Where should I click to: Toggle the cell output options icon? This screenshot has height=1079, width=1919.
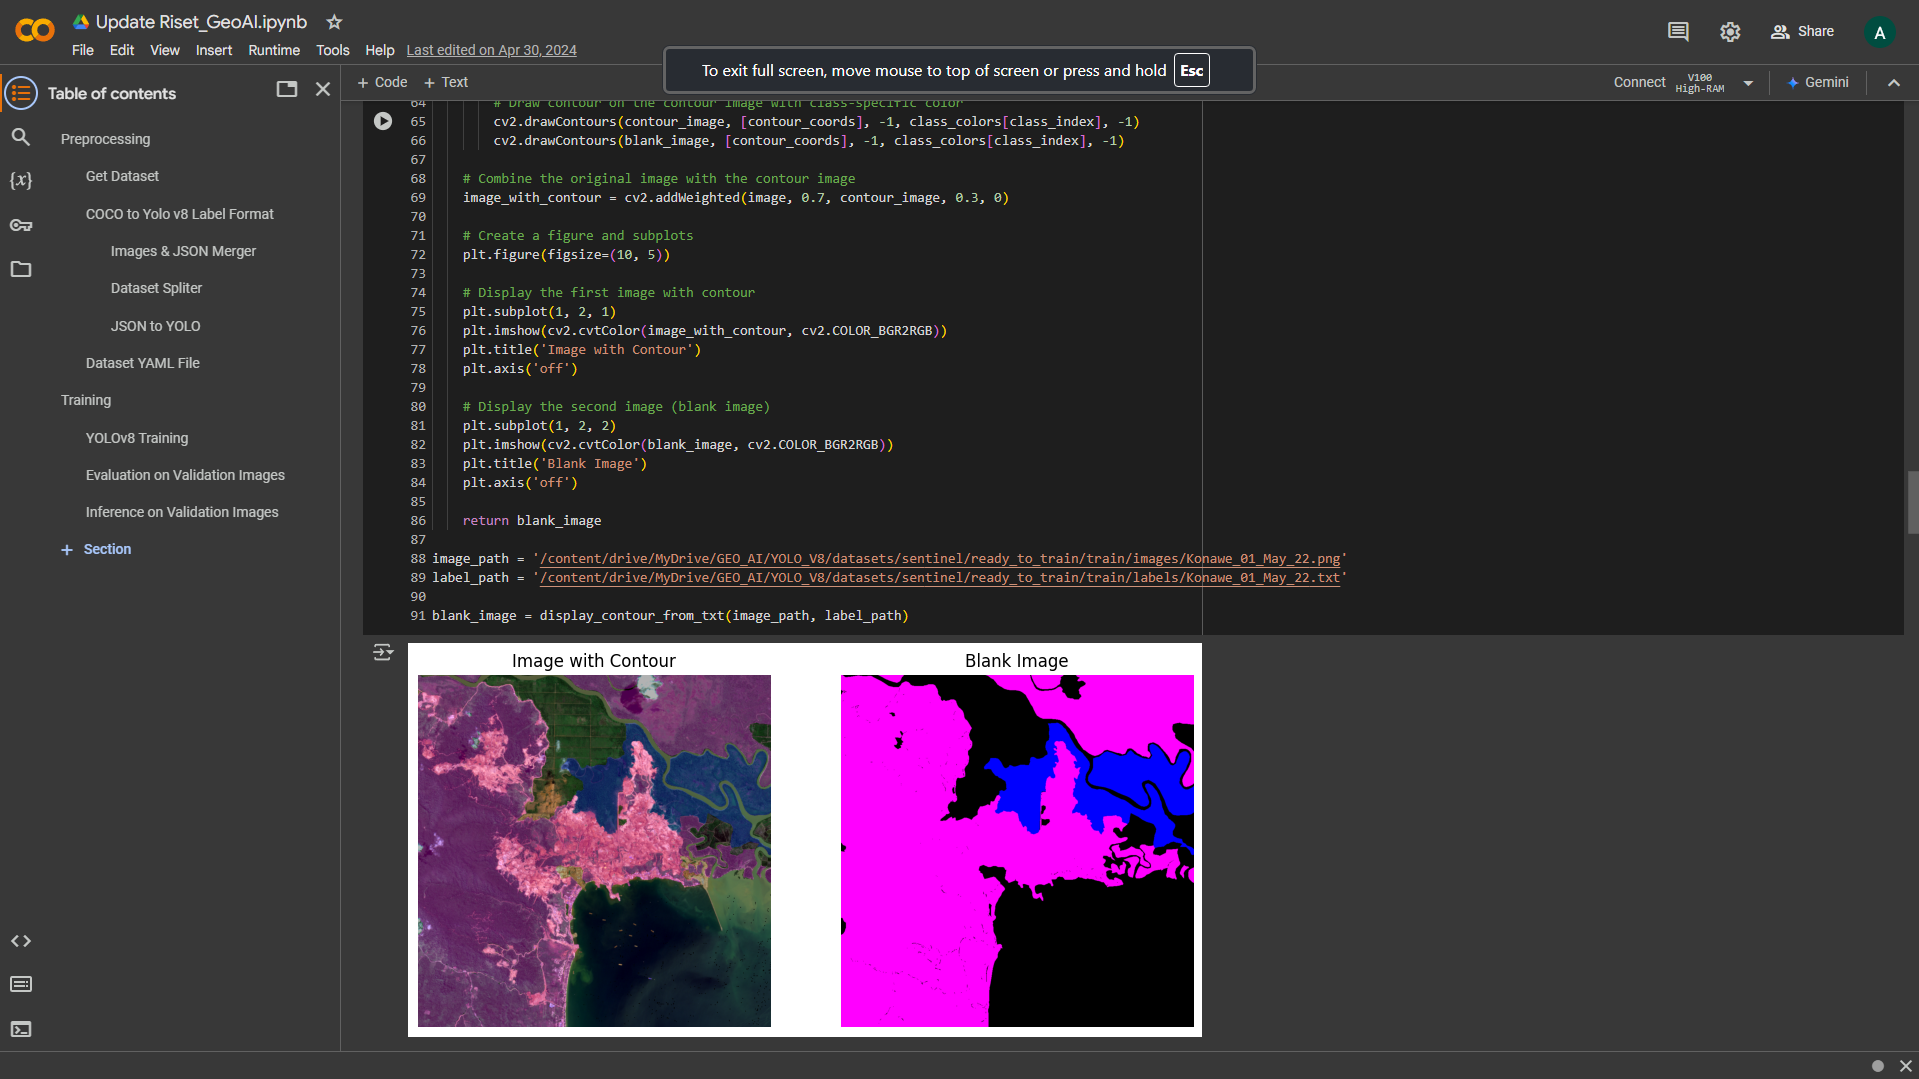pos(383,653)
